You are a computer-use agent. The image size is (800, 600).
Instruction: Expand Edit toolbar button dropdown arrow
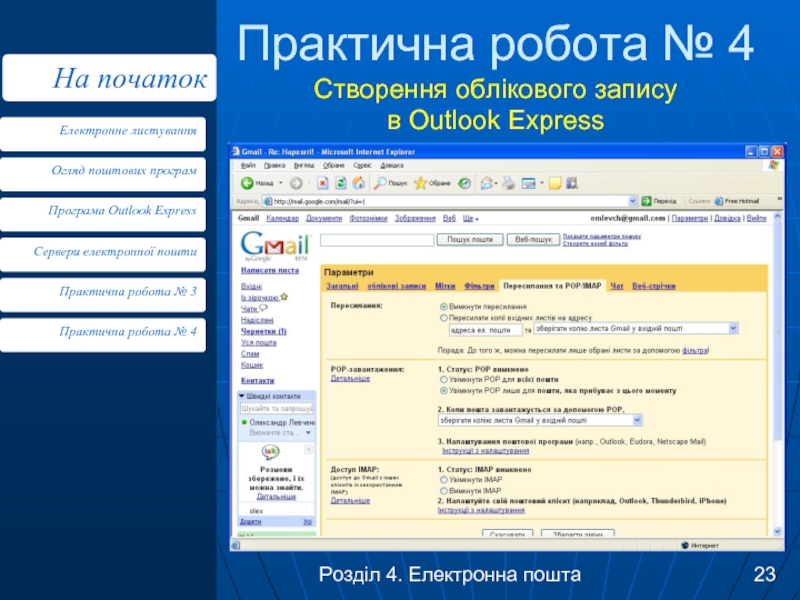(x=541, y=183)
